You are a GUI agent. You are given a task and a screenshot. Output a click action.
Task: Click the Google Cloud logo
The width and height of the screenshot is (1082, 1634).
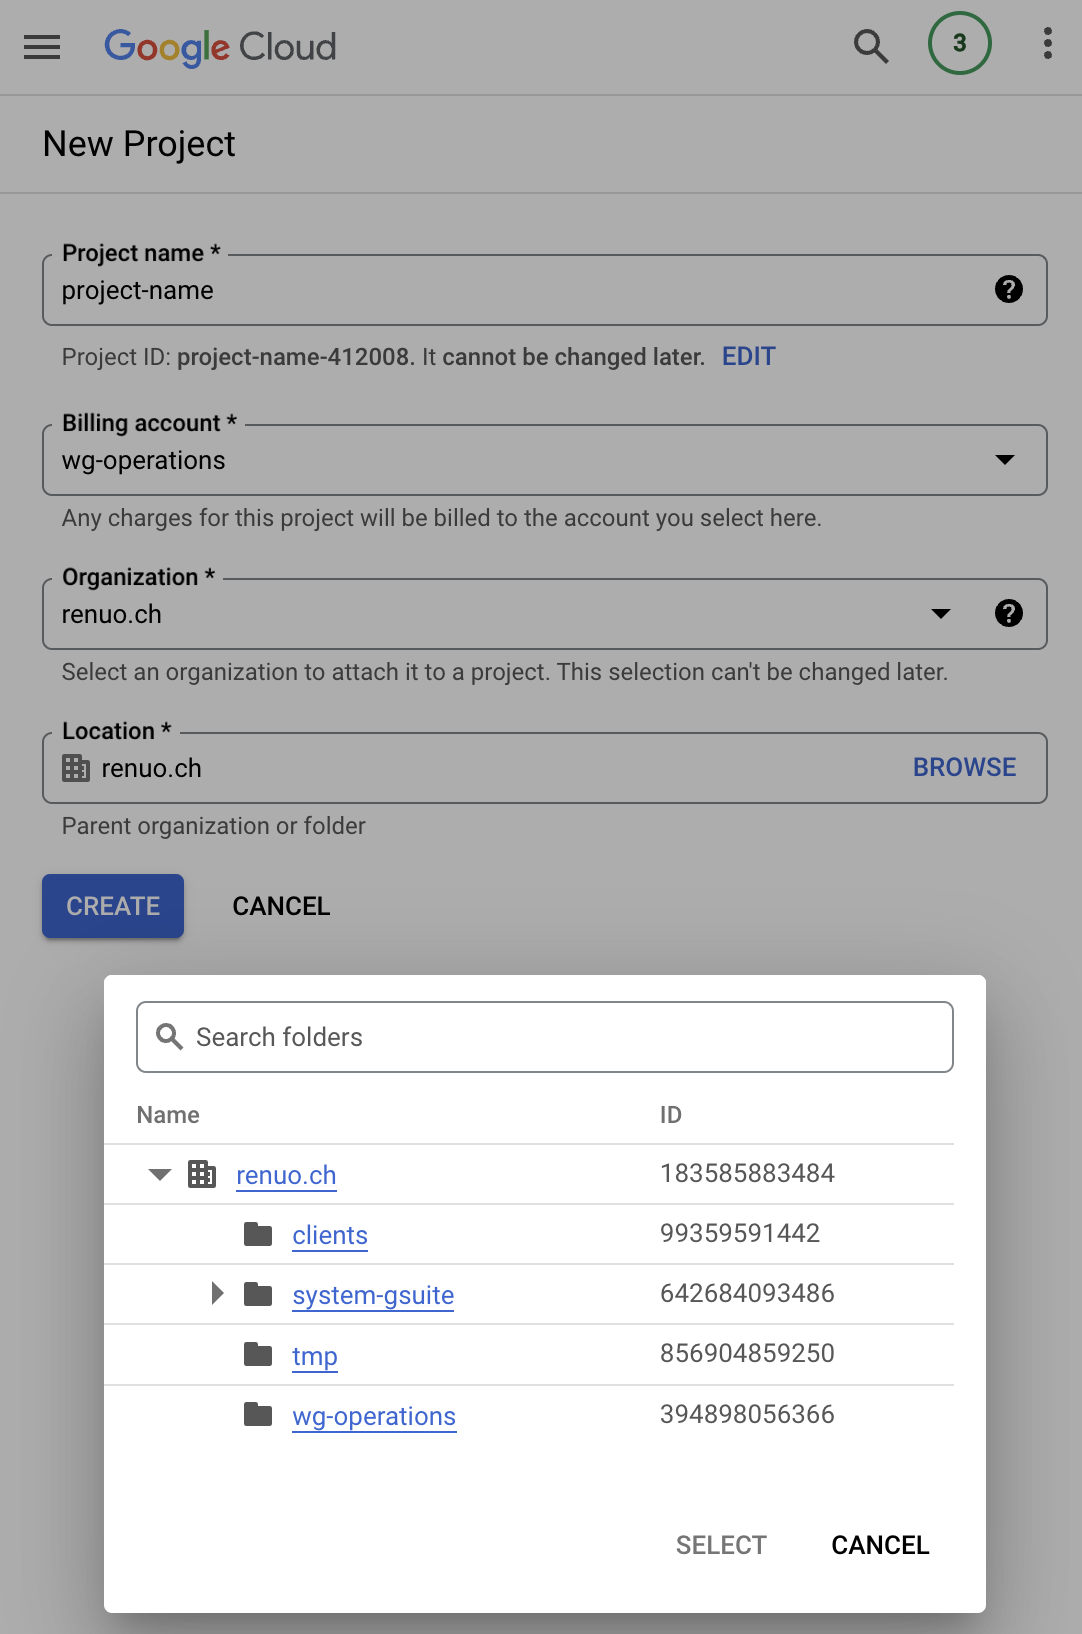coord(220,47)
